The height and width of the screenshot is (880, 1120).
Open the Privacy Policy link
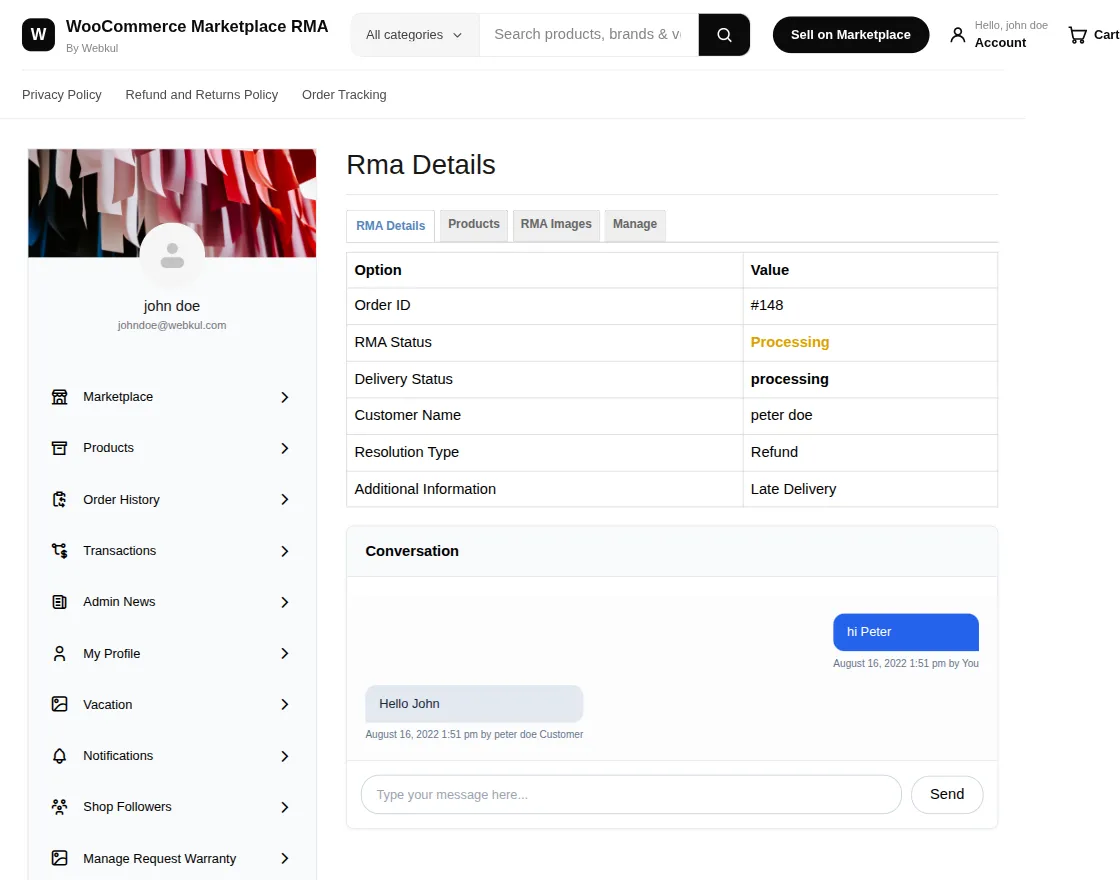(x=61, y=94)
